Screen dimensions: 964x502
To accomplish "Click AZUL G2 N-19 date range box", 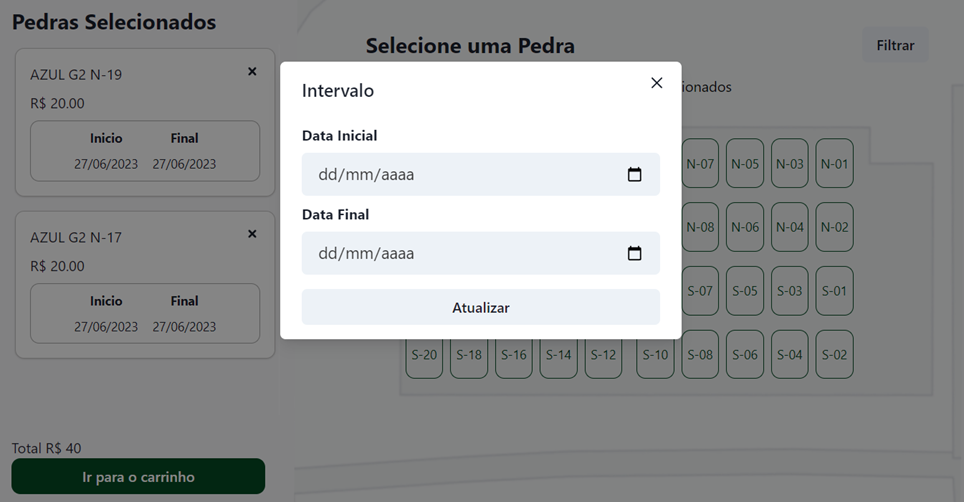I will click(x=145, y=151).
